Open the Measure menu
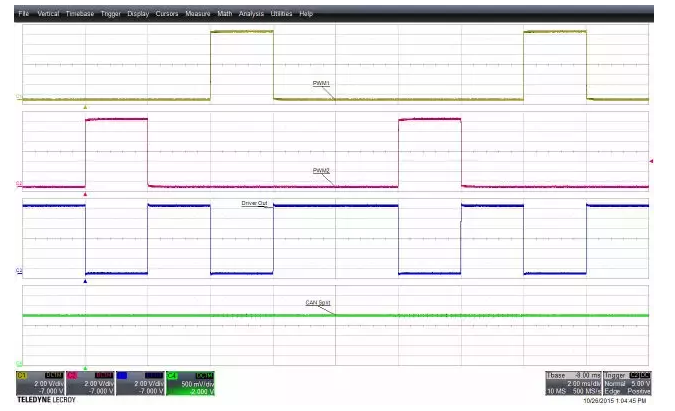The height and width of the screenshot is (411, 675). [x=198, y=14]
